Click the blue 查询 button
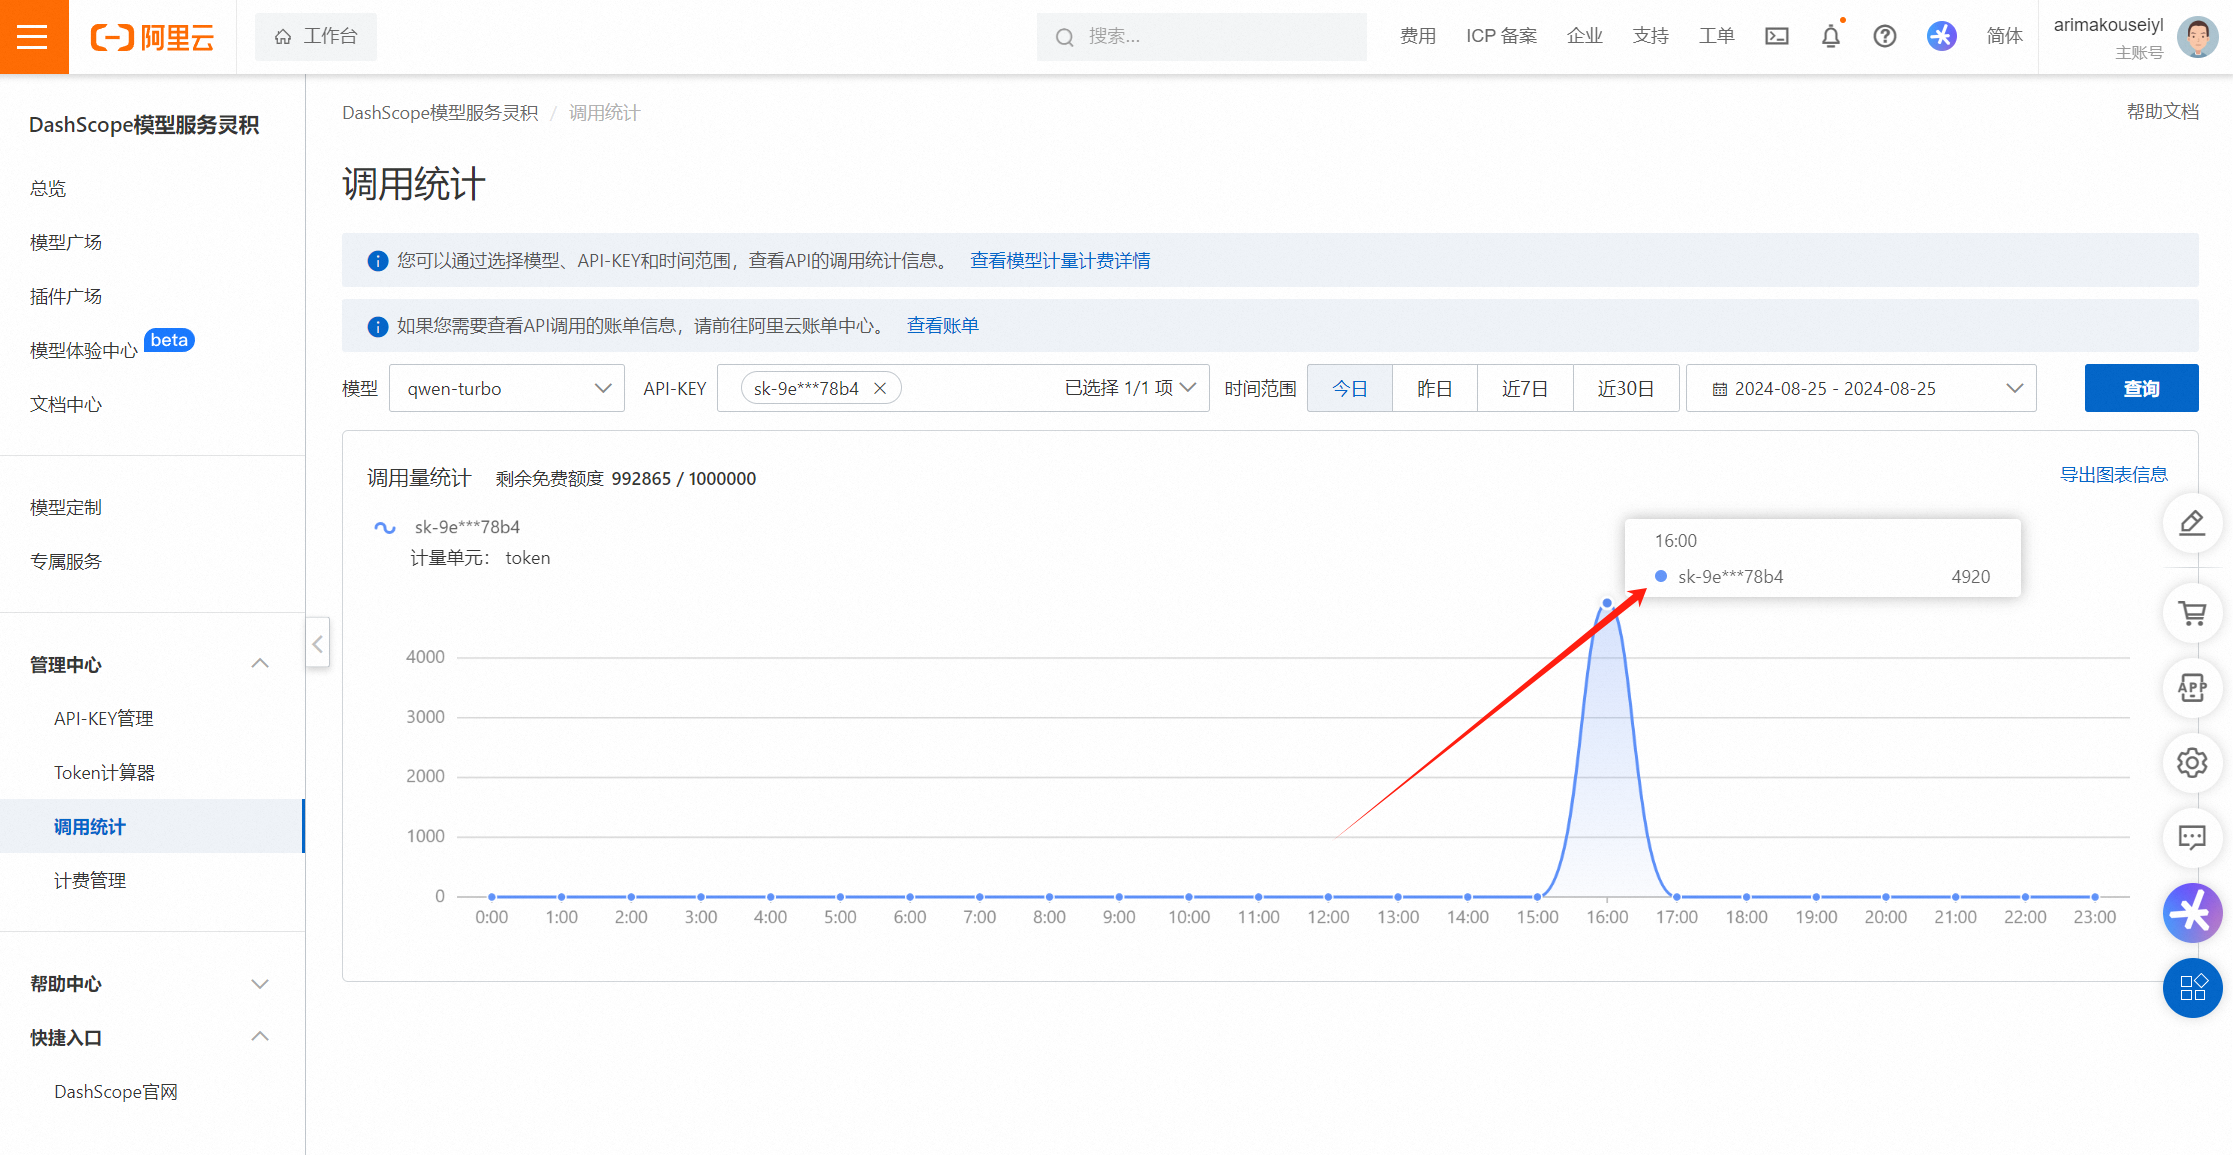 click(2141, 388)
